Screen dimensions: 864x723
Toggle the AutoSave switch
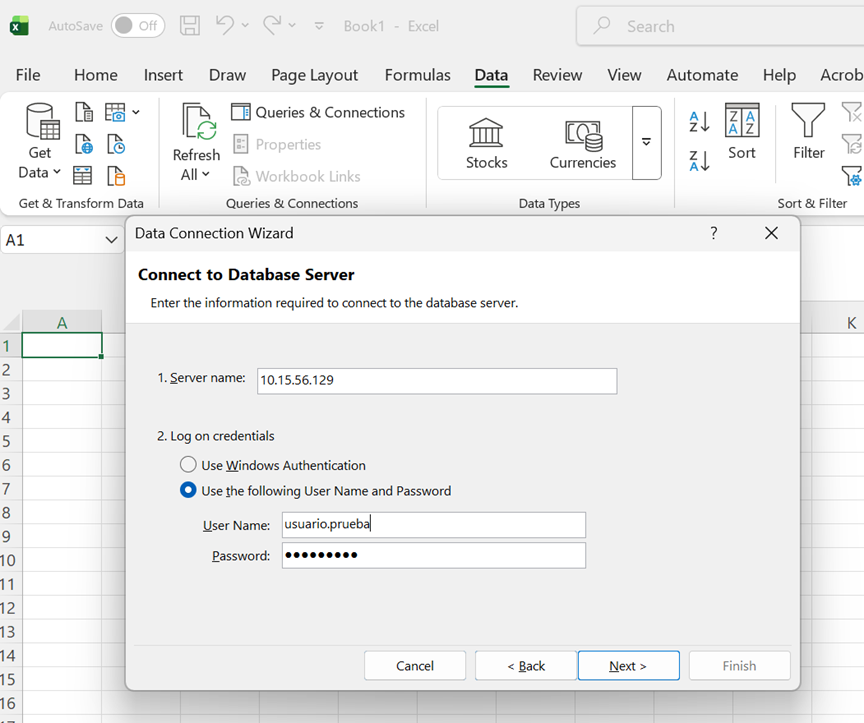point(138,26)
